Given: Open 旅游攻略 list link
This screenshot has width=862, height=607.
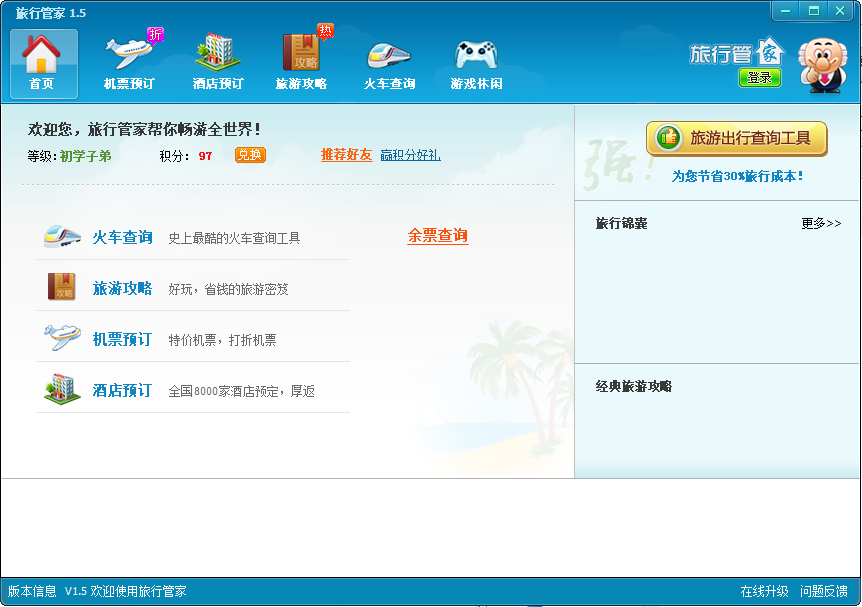Looking at the screenshot, I should [x=122, y=288].
